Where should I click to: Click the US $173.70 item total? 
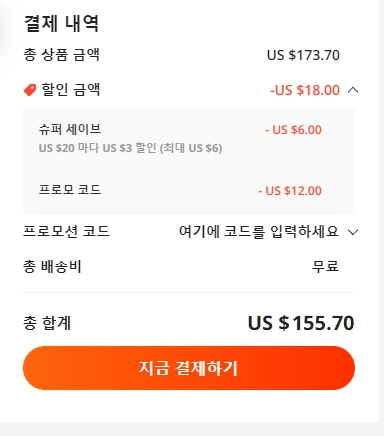[x=303, y=55]
